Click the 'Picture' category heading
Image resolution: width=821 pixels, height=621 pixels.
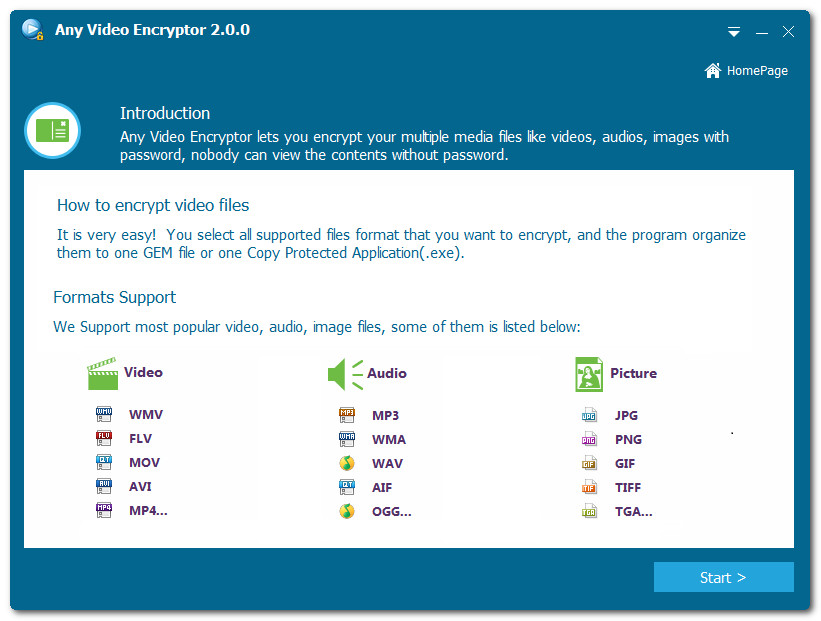click(x=634, y=373)
